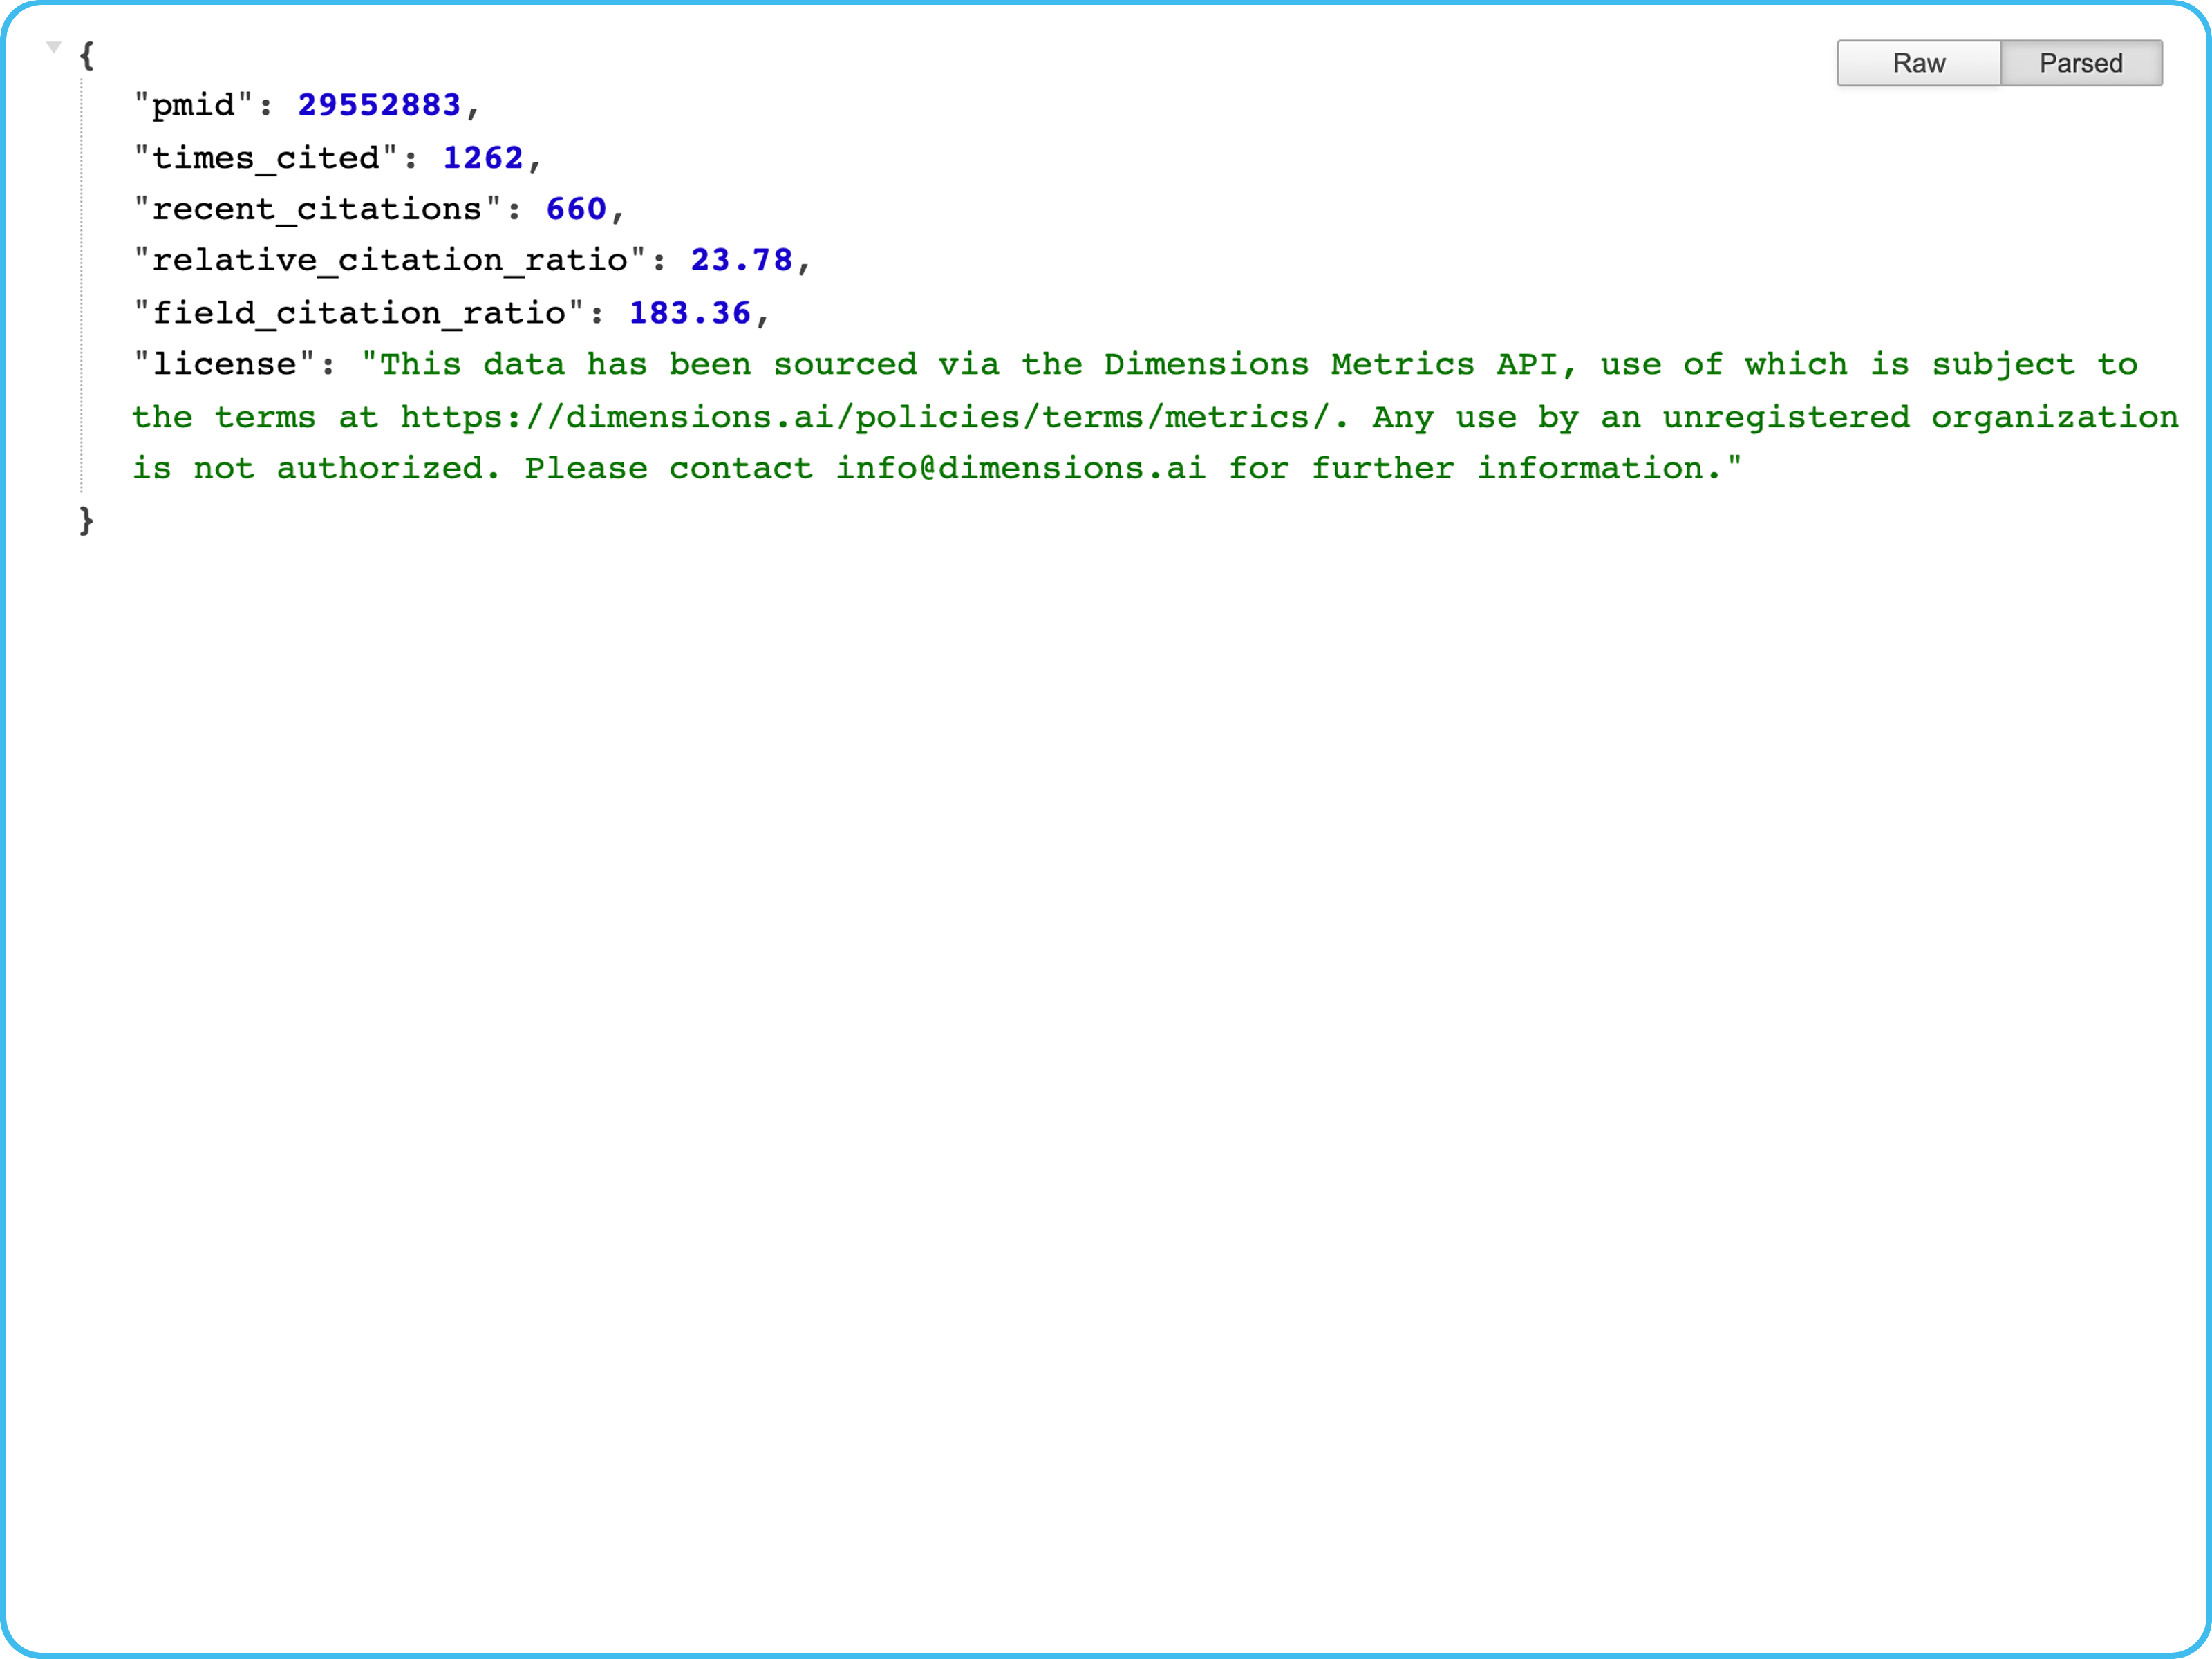This screenshot has height=1659, width=2212.
Task: Click the "field_citation_ratio" key
Action: [358, 313]
